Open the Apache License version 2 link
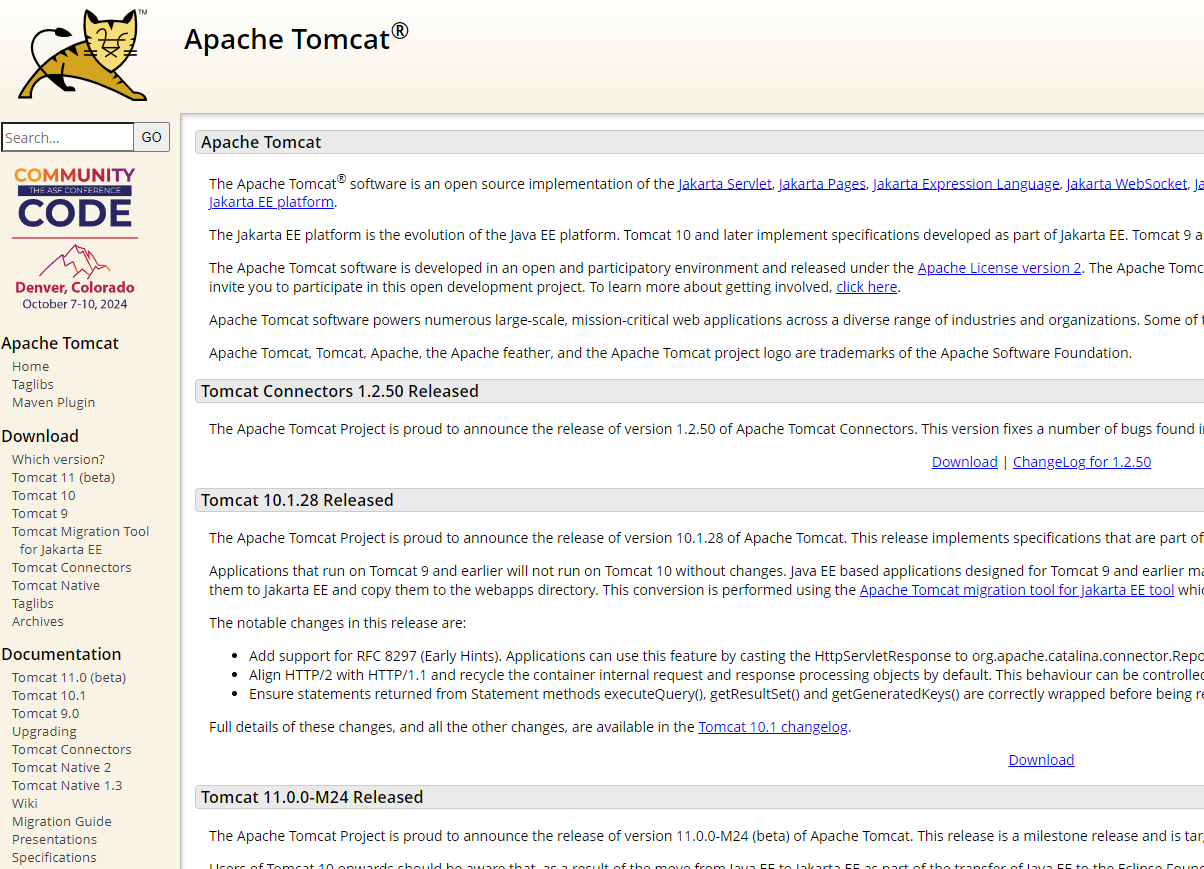Viewport: 1204px width, 869px height. 999,268
